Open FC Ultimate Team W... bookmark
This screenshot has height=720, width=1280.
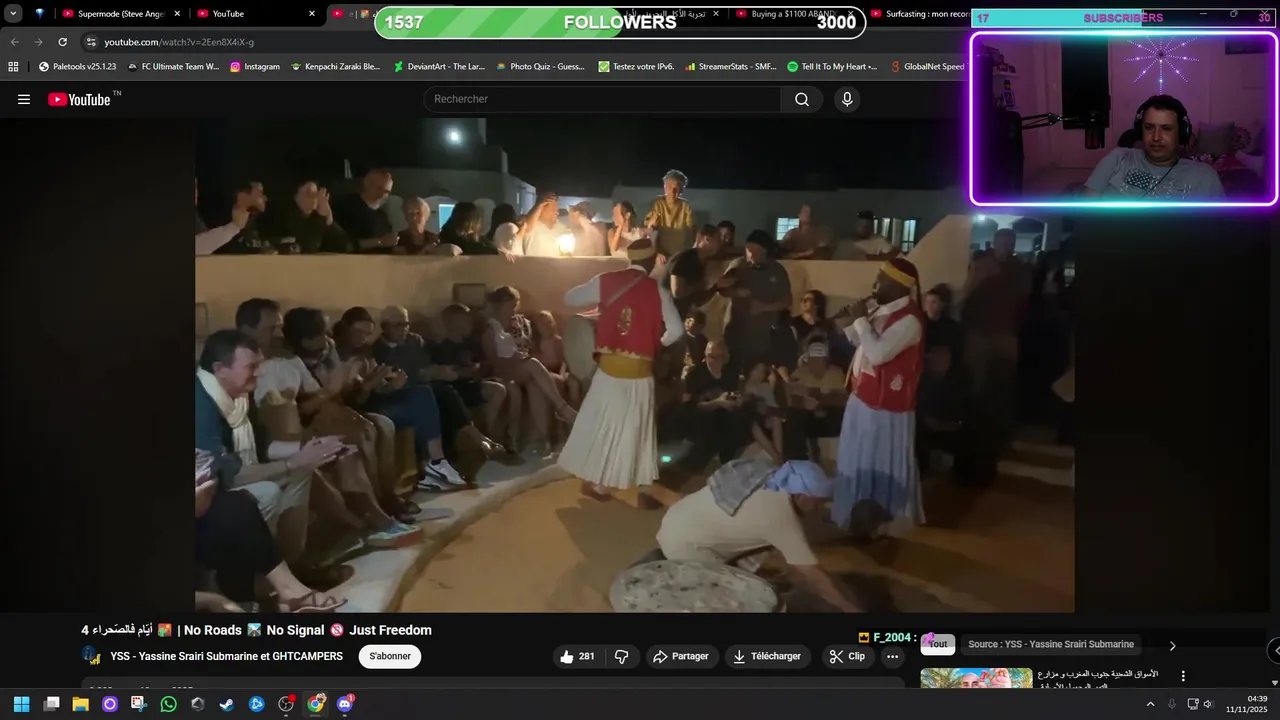tap(173, 66)
